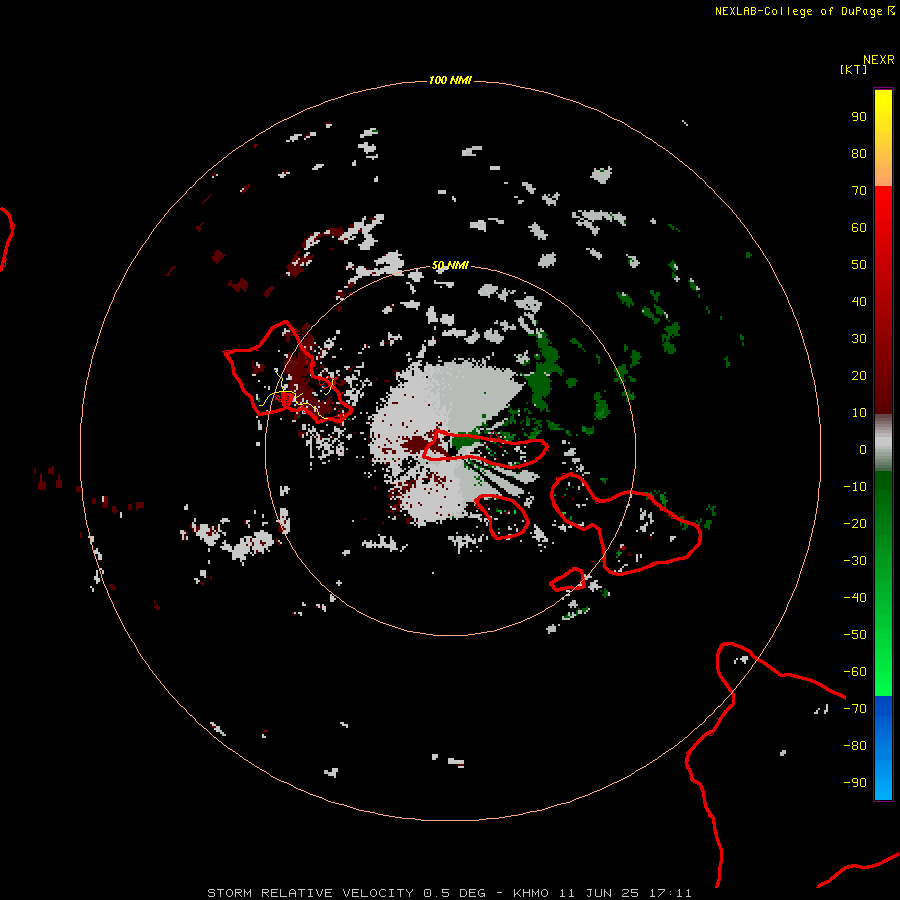Image resolution: width=900 pixels, height=900 pixels.
Task: Click the blue band of the color bar
Action: (x=883, y=748)
